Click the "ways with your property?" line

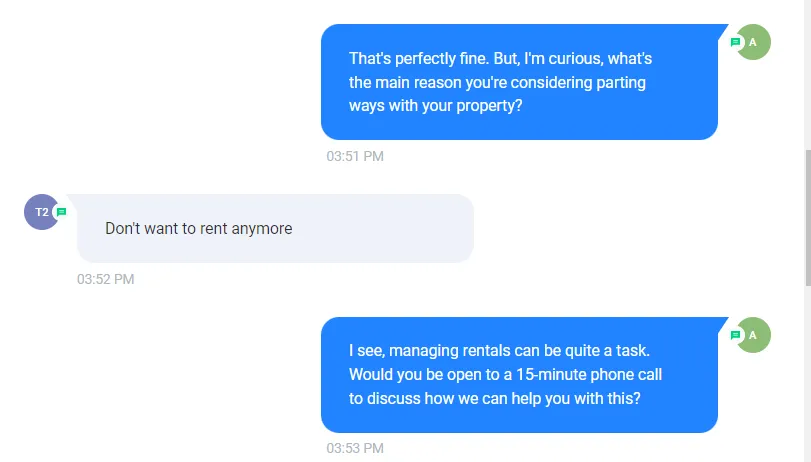[x=435, y=106]
